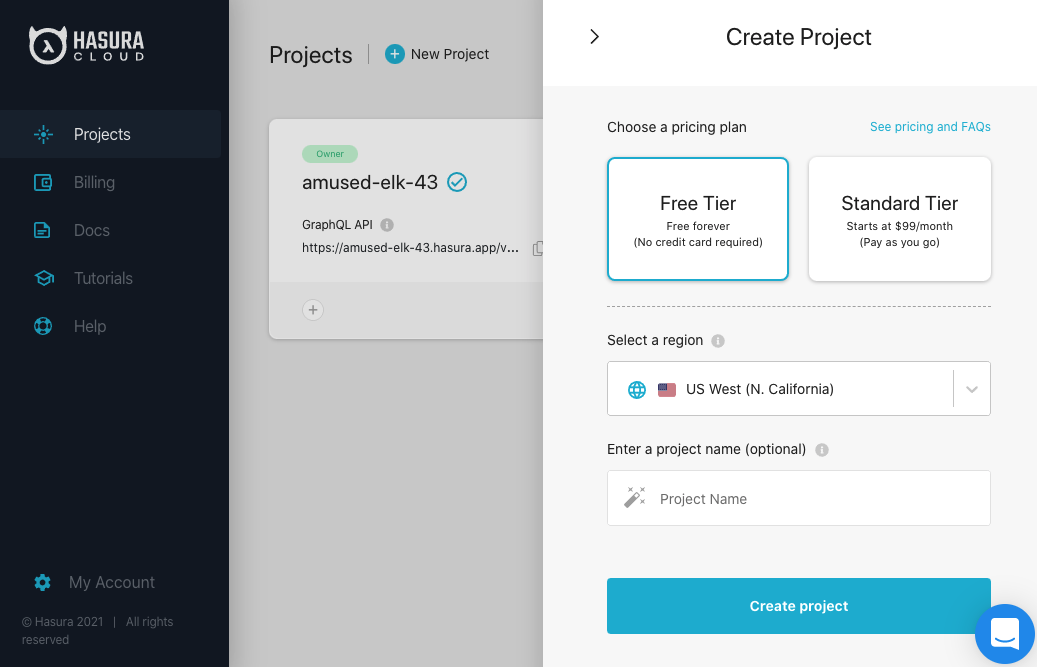Image resolution: width=1037 pixels, height=667 pixels.
Task: Expand the project card with the plus button
Action: pos(313,310)
